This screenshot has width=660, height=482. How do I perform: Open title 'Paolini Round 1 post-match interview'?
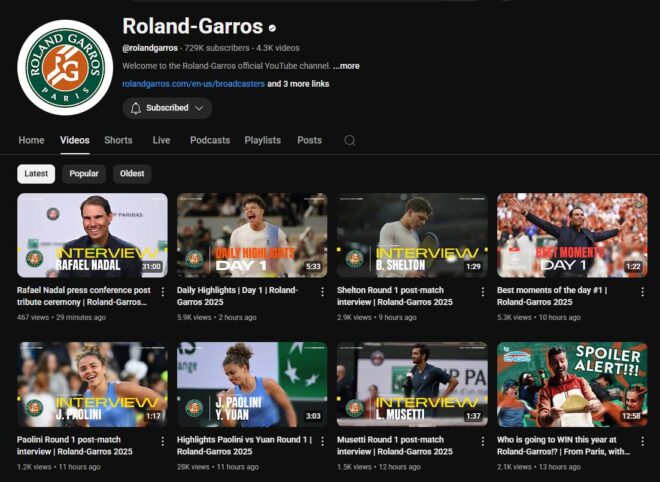coord(75,445)
